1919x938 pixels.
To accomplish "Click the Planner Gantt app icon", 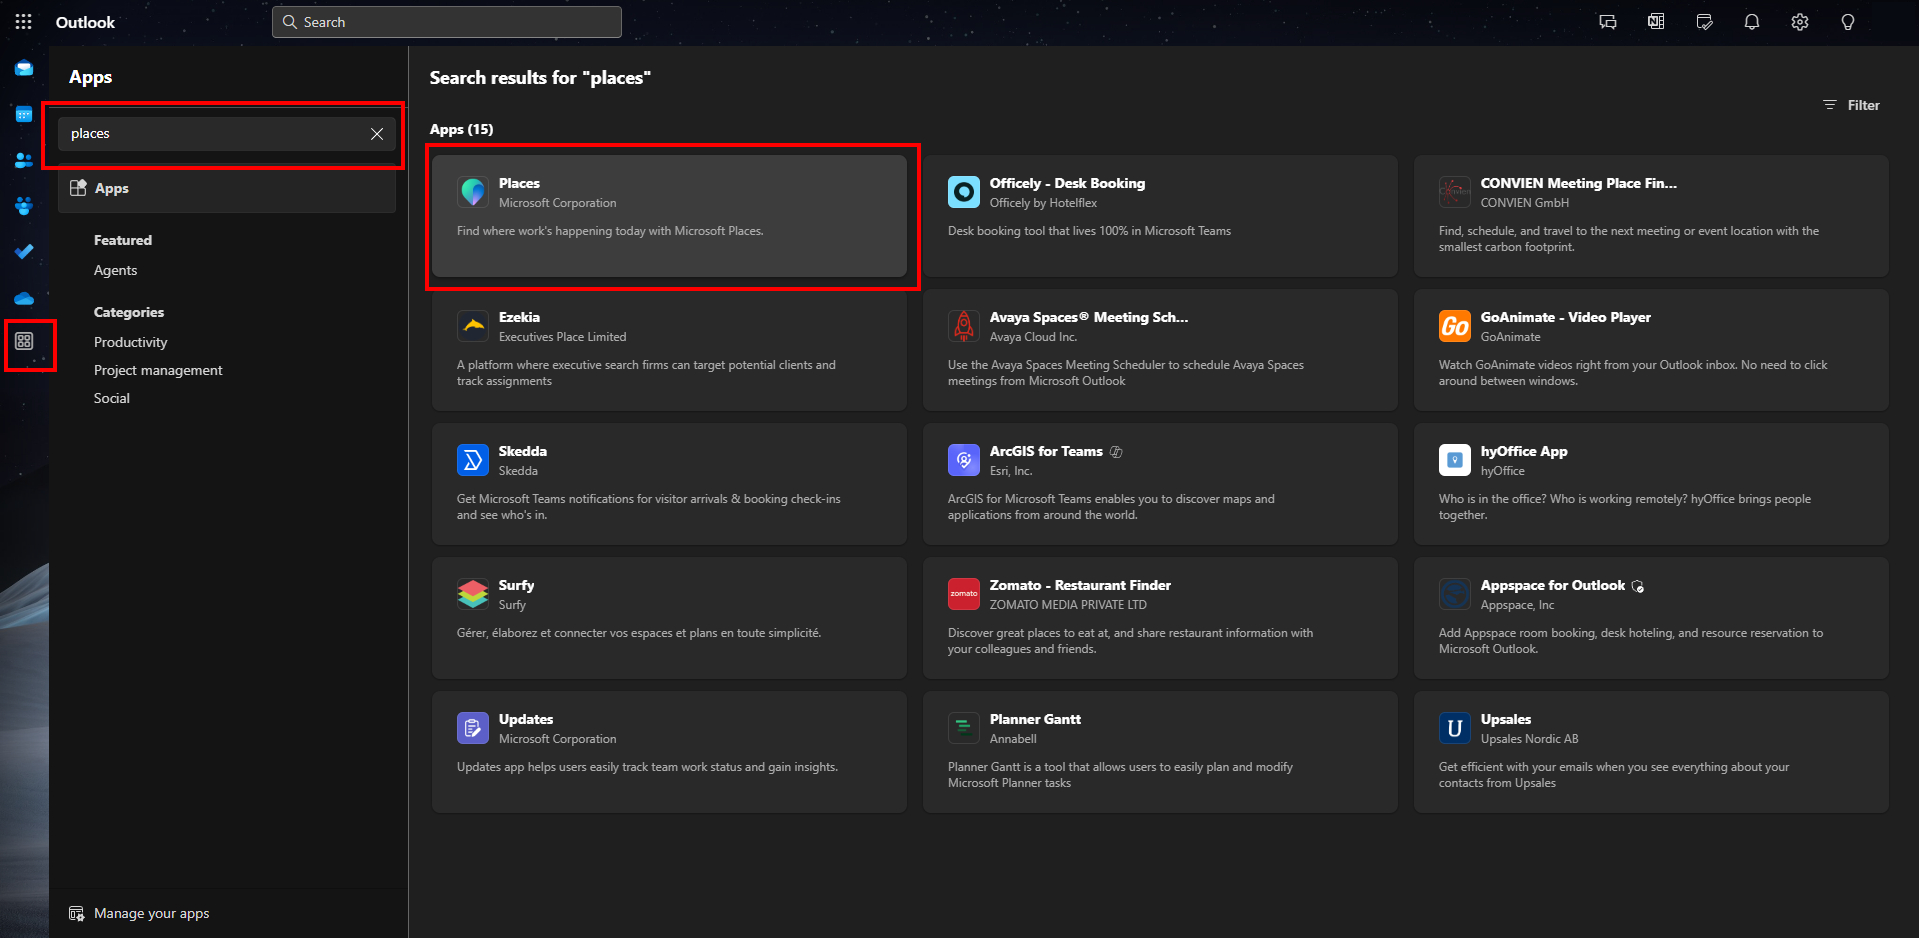I will (964, 728).
